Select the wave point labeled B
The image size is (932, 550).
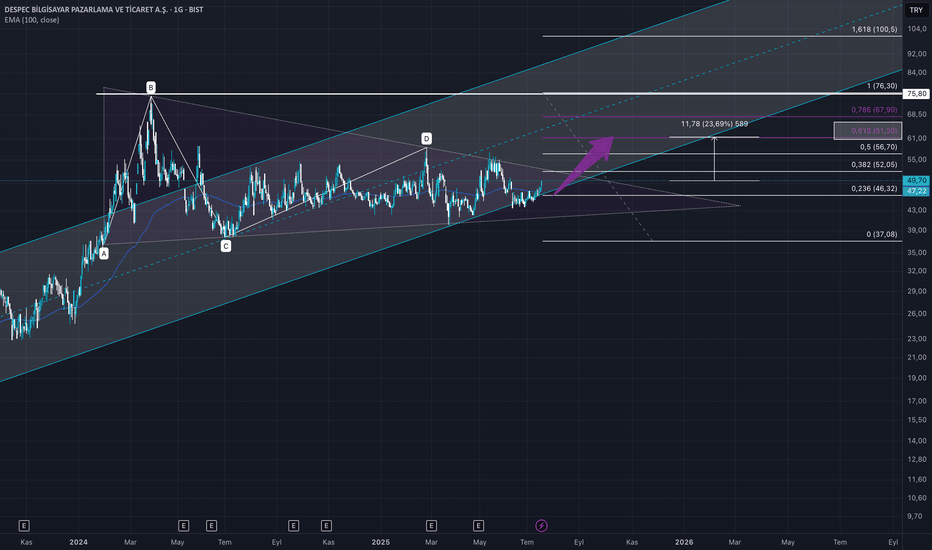(x=151, y=88)
